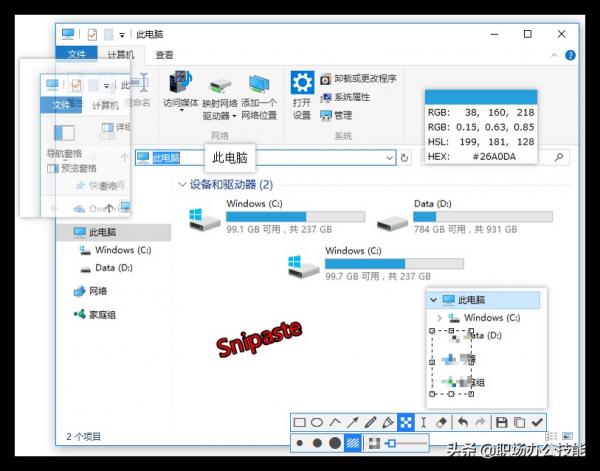Image resolution: width=600 pixels, height=471 pixels.
Task: Click the computer icon in the title bar
Action: (x=68, y=34)
